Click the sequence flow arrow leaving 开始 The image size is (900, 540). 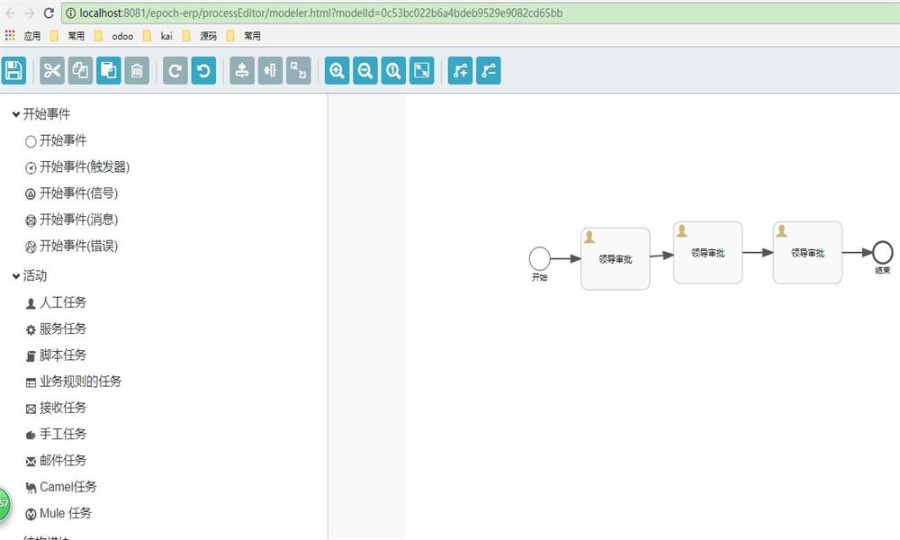coord(566,259)
